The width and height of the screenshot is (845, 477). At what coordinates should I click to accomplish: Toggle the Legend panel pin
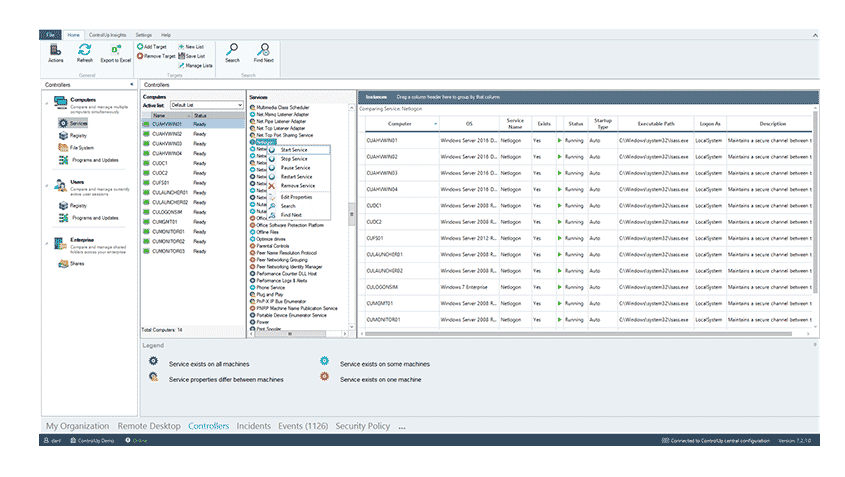814,345
